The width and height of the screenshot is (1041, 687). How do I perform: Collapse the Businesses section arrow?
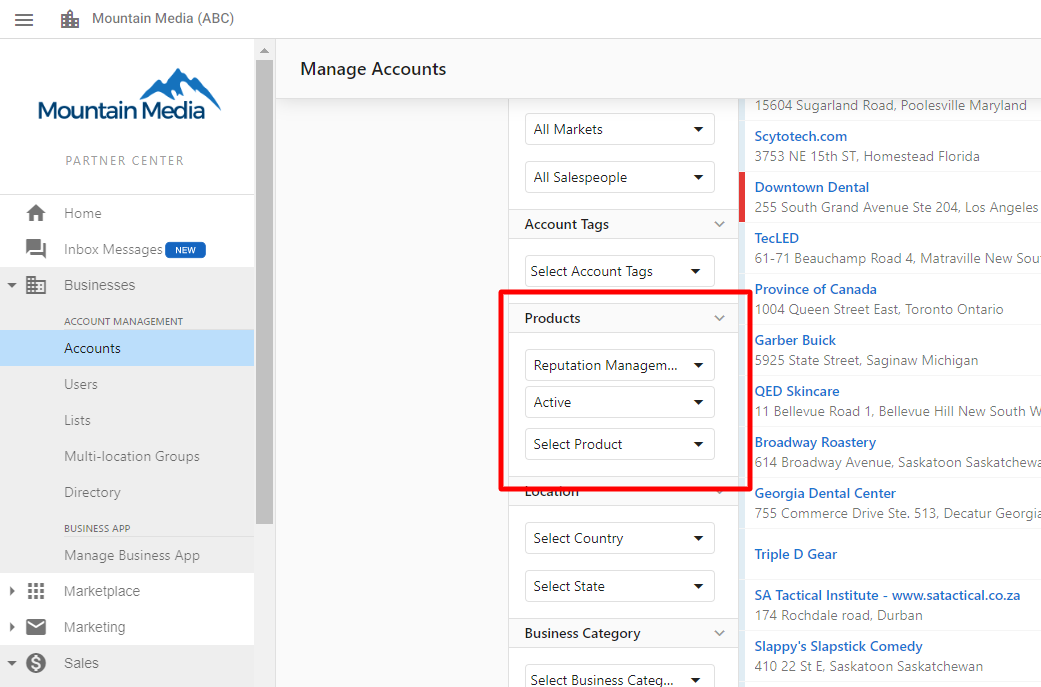coord(11,285)
